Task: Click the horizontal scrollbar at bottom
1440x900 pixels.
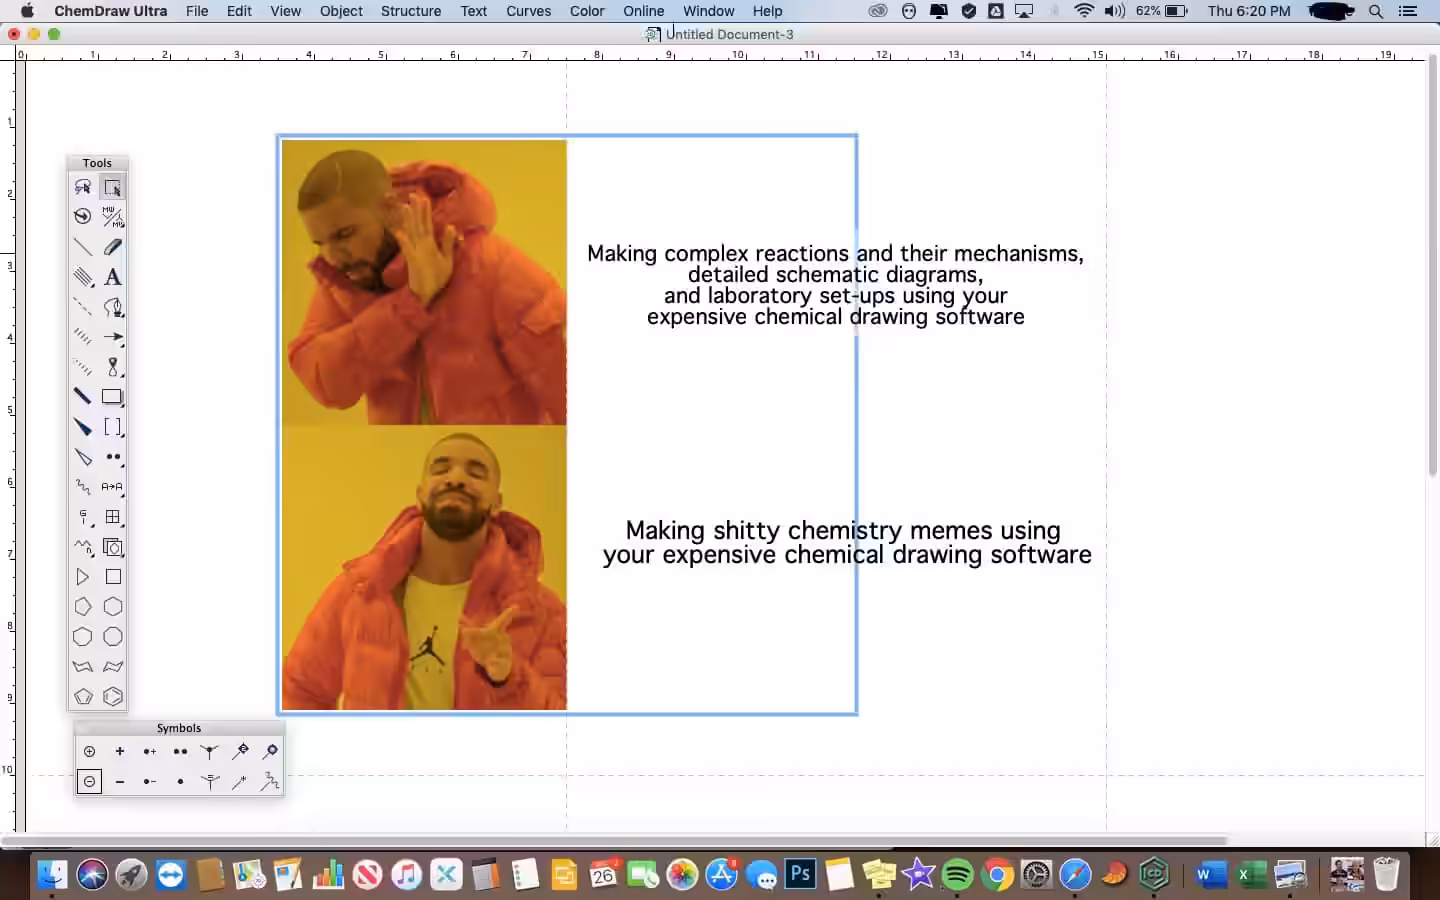Action: coord(615,840)
